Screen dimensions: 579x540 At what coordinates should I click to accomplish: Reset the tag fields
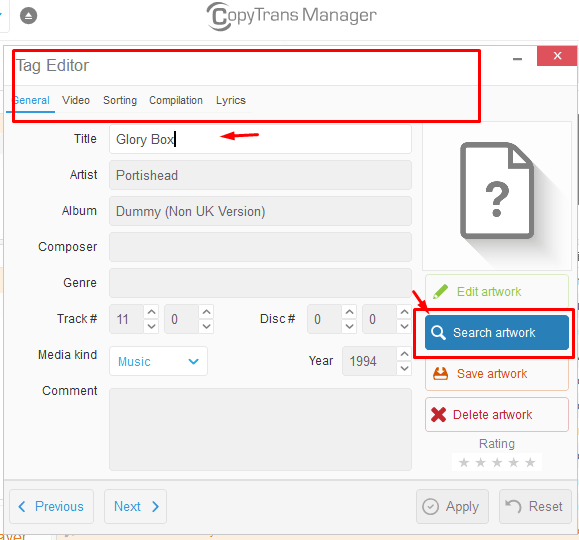535,506
